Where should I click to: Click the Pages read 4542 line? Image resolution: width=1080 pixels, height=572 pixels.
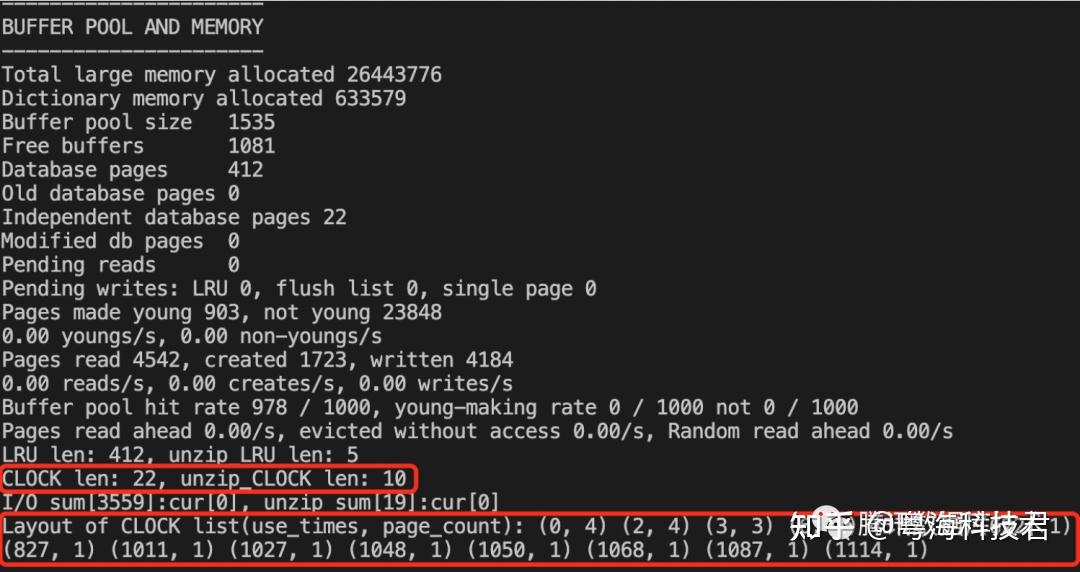(x=257, y=360)
